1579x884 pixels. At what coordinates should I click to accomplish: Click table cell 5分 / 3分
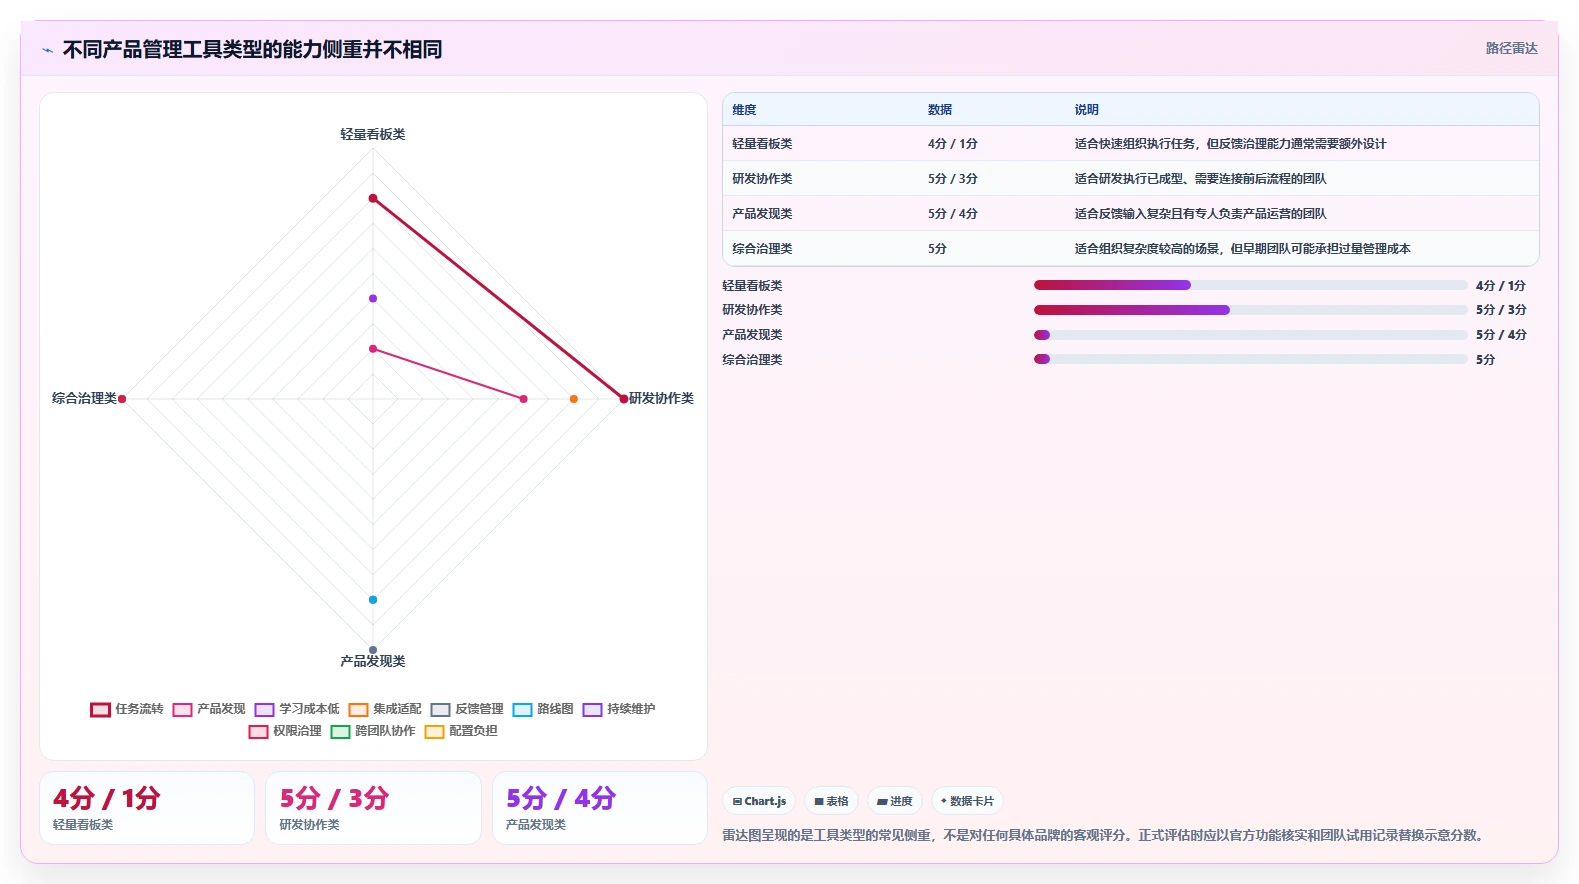[953, 179]
